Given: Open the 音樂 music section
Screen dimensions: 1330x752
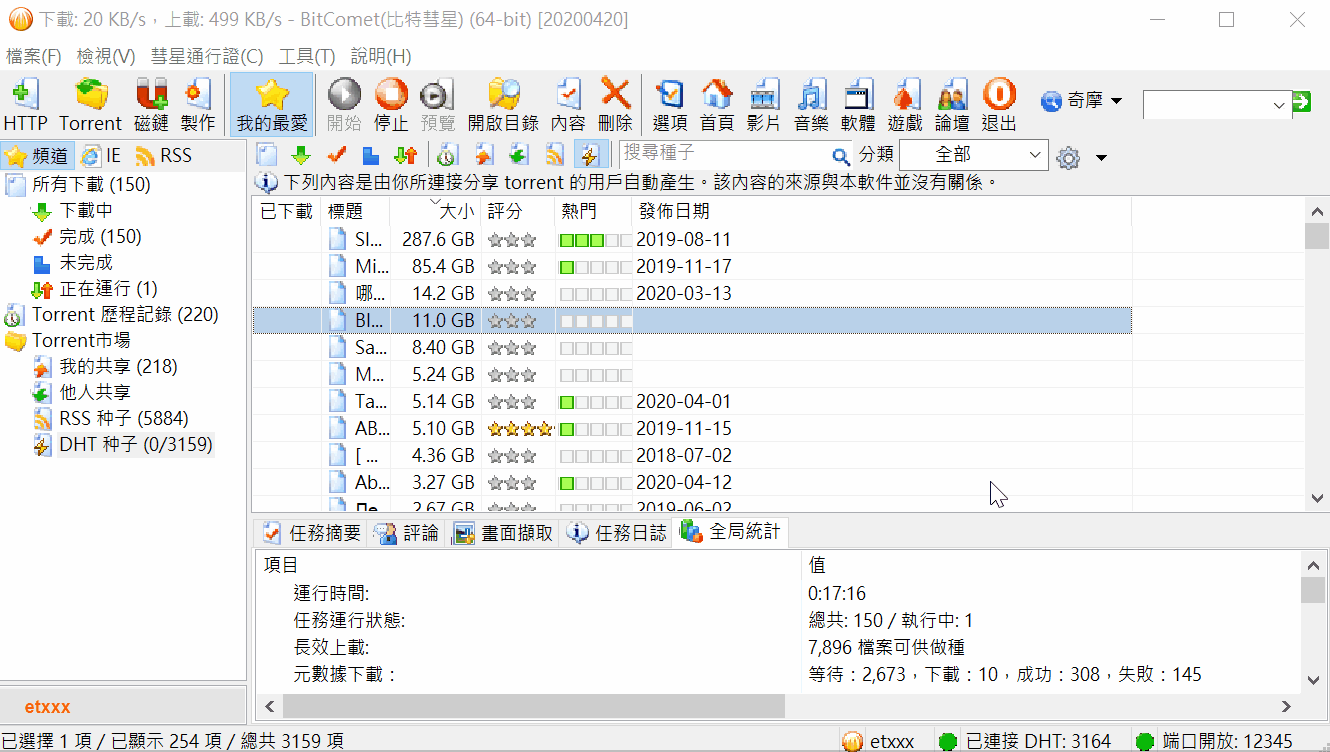Looking at the screenshot, I should click(811, 105).
